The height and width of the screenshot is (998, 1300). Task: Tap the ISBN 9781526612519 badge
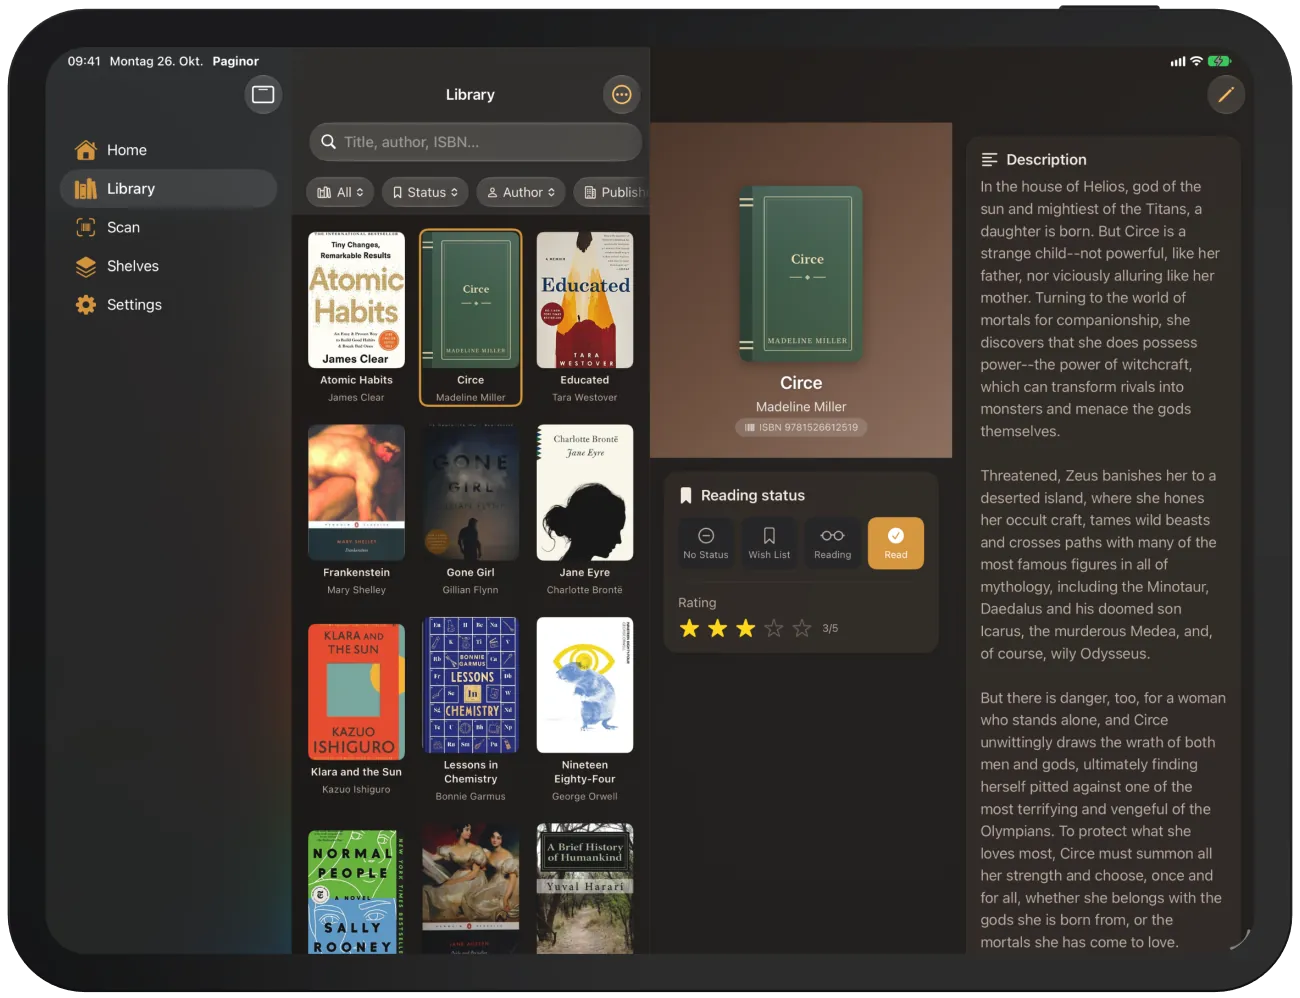coord(801,427)
